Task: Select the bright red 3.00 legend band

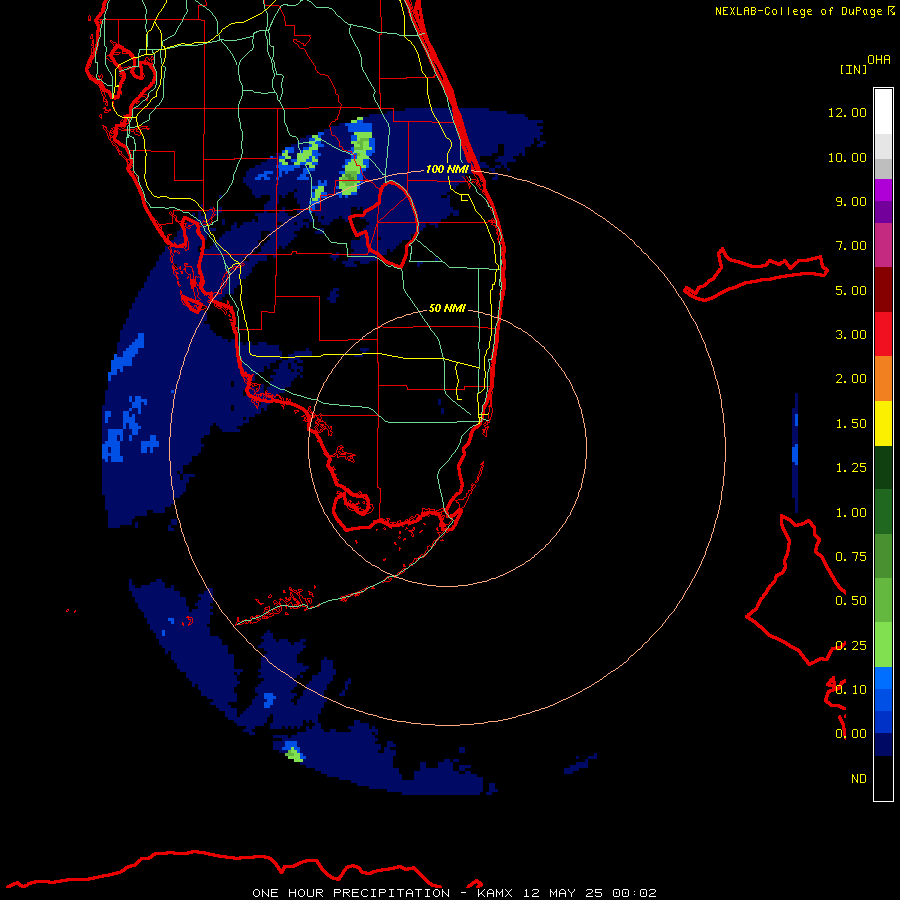Action: point(883,334)
